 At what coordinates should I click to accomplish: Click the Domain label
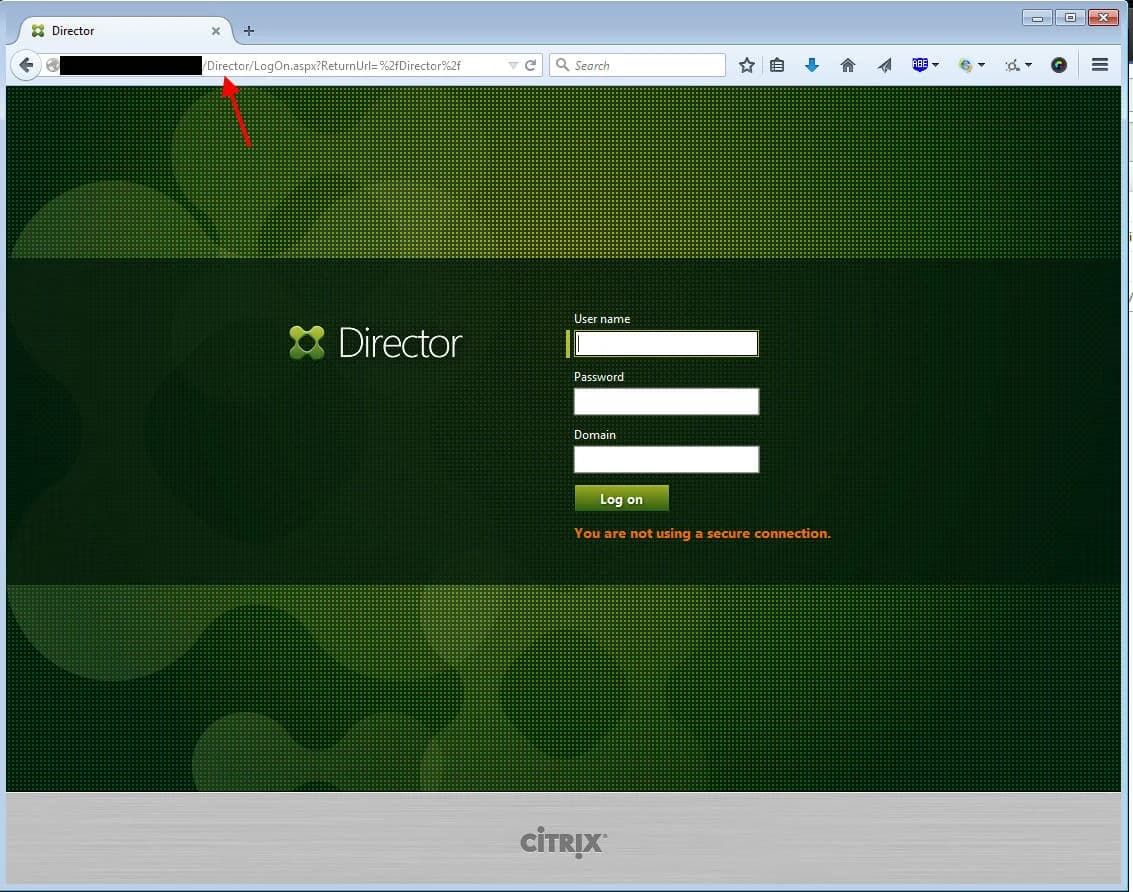[x=594, y=434]
